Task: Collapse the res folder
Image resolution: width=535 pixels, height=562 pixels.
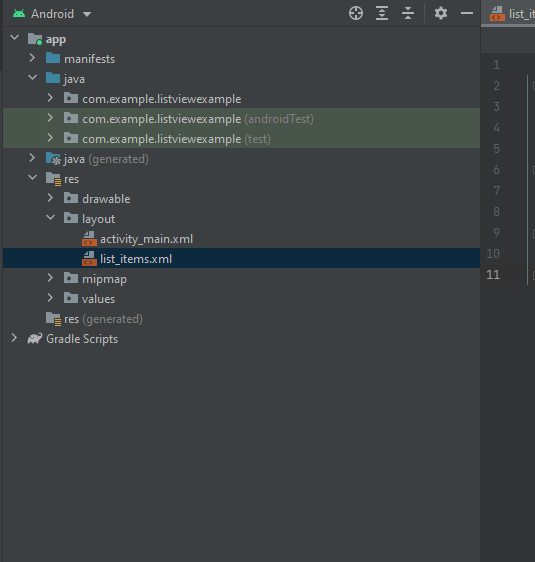Action: (x=33, y=177)
